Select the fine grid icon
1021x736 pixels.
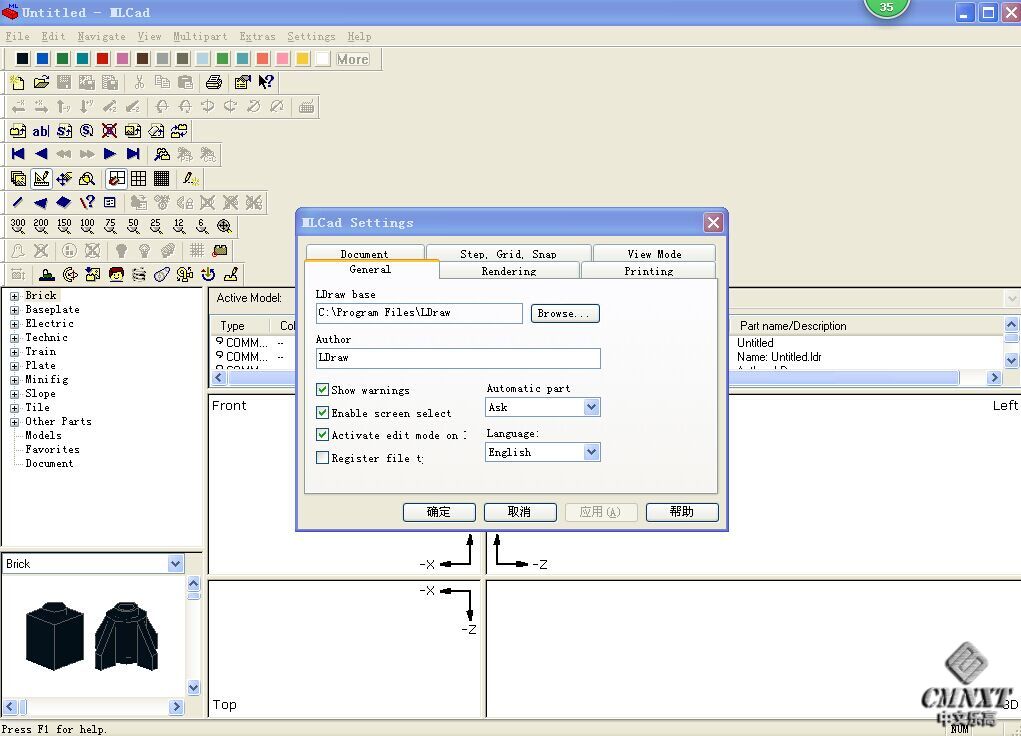point(161,178)
